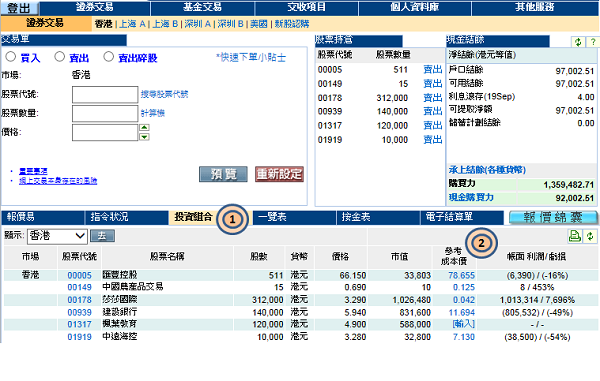Click the 預覽 preview button
The height and width of the screenshot is (381, 600).
pos(223,174)
